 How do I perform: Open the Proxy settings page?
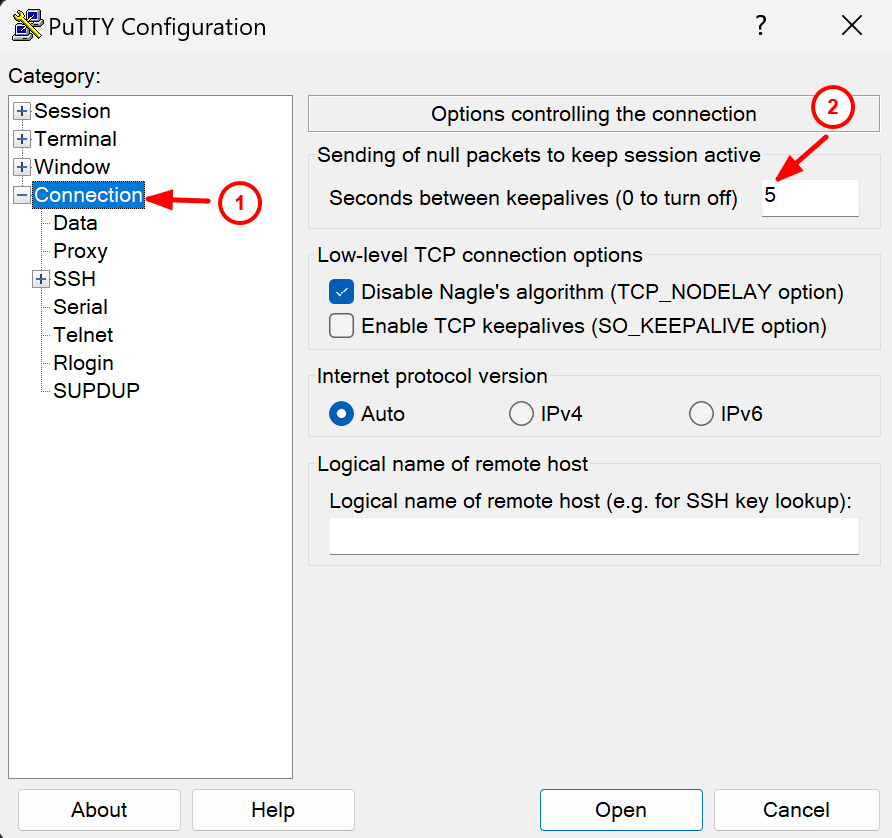(79, 251)
